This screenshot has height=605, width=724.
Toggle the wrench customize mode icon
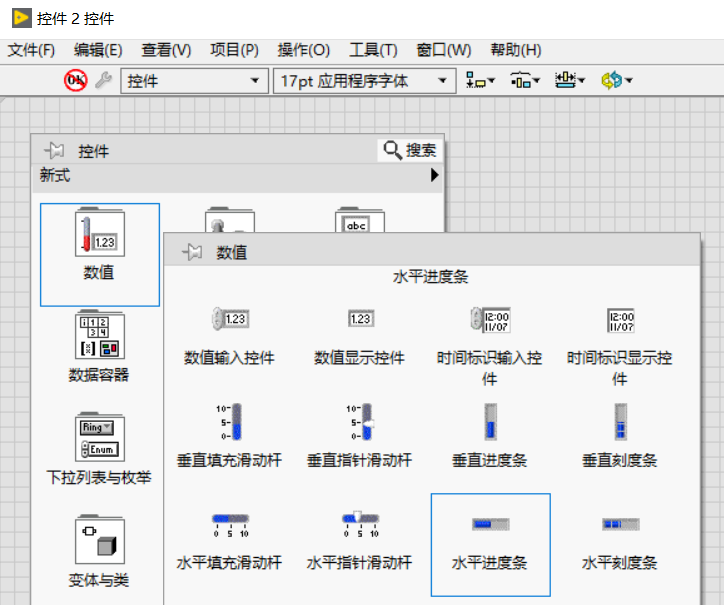click(103, 80)
